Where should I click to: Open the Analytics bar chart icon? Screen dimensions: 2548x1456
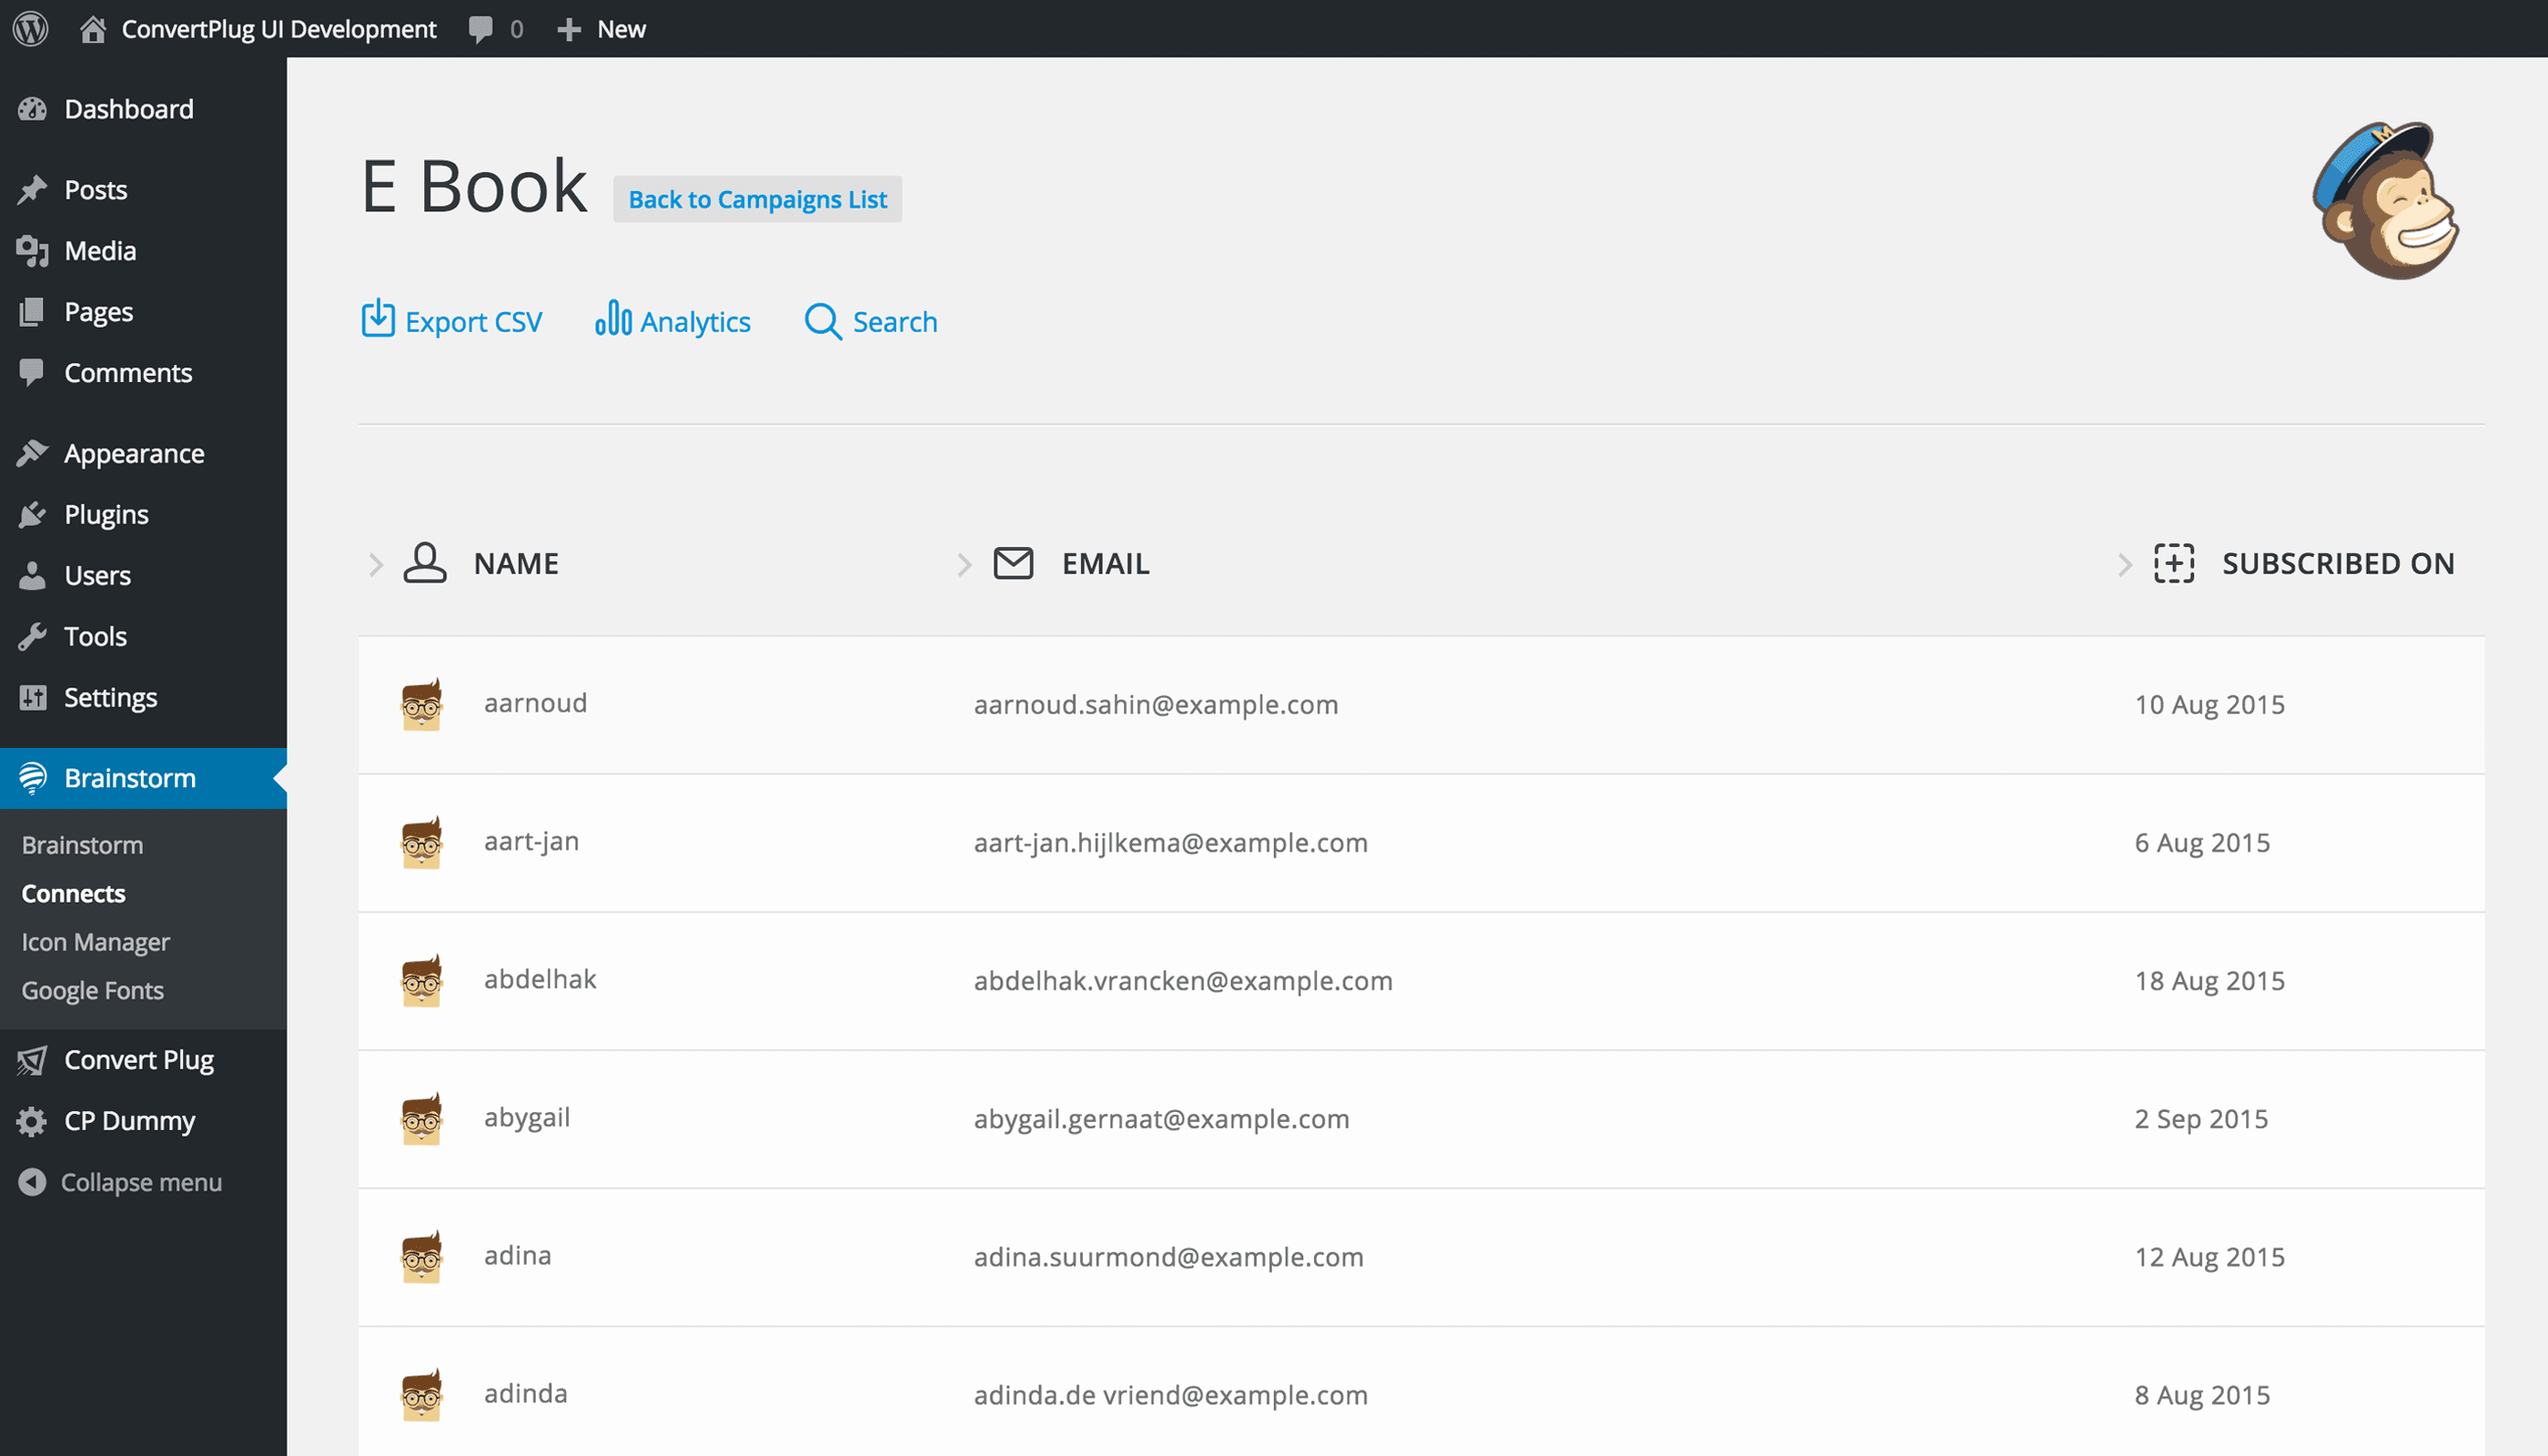click(x=612, y=319)
